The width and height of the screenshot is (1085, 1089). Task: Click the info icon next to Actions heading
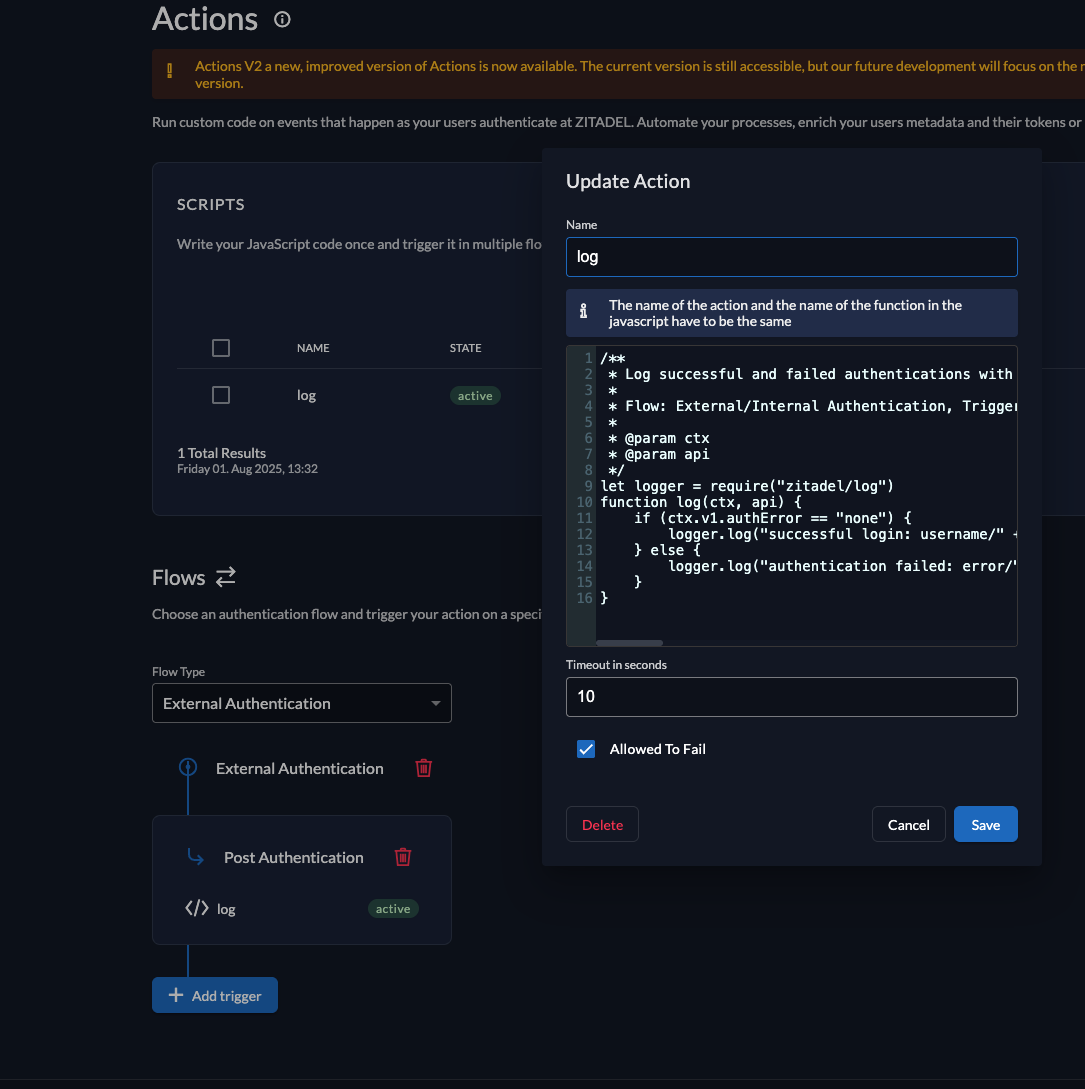point(282,19)
